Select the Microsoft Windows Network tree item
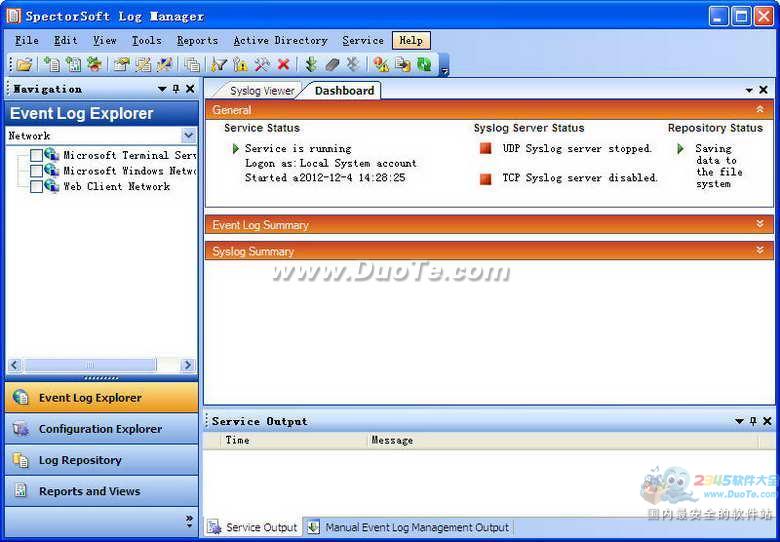780x542 pixels. 129,171
